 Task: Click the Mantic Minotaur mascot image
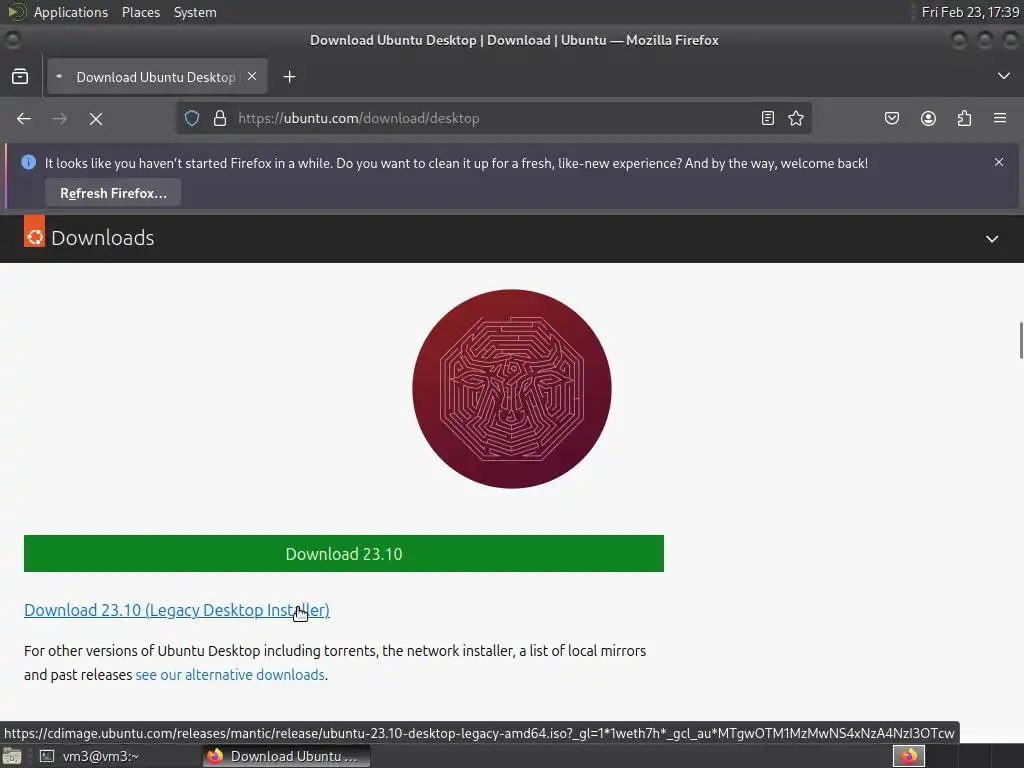pos(512,389)
